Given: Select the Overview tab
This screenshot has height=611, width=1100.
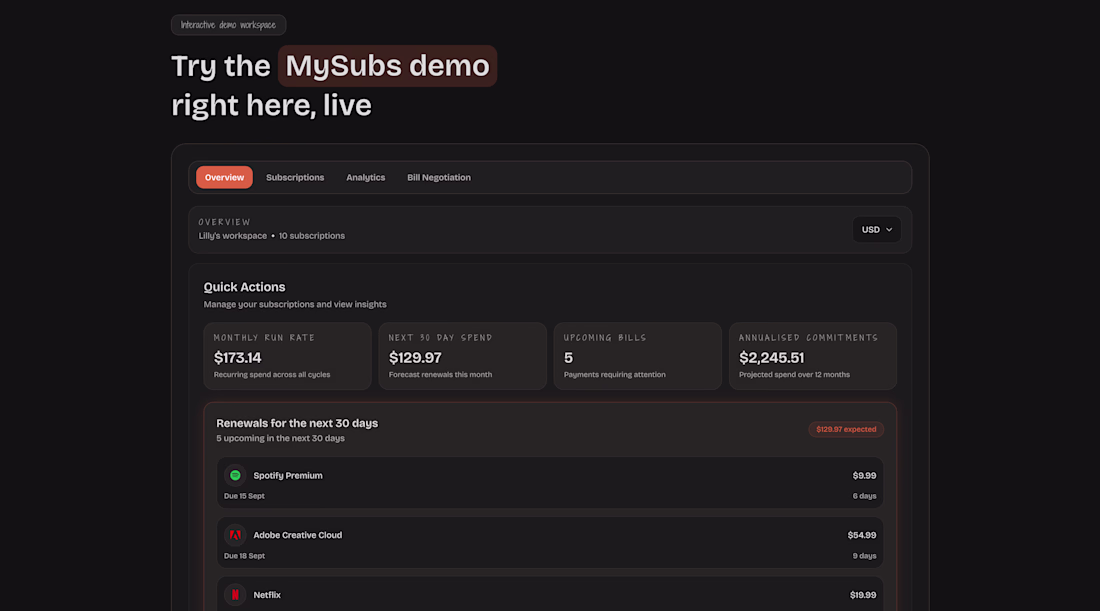Looking at the screenshot, I should coord(224,177).
